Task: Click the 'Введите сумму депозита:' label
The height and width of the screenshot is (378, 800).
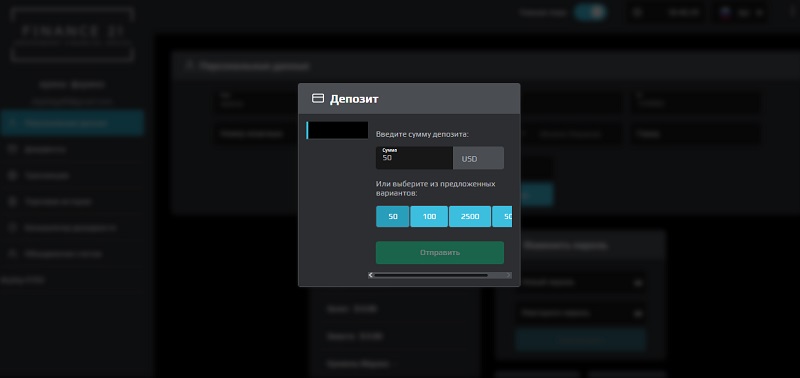Action: pos(422,135)
